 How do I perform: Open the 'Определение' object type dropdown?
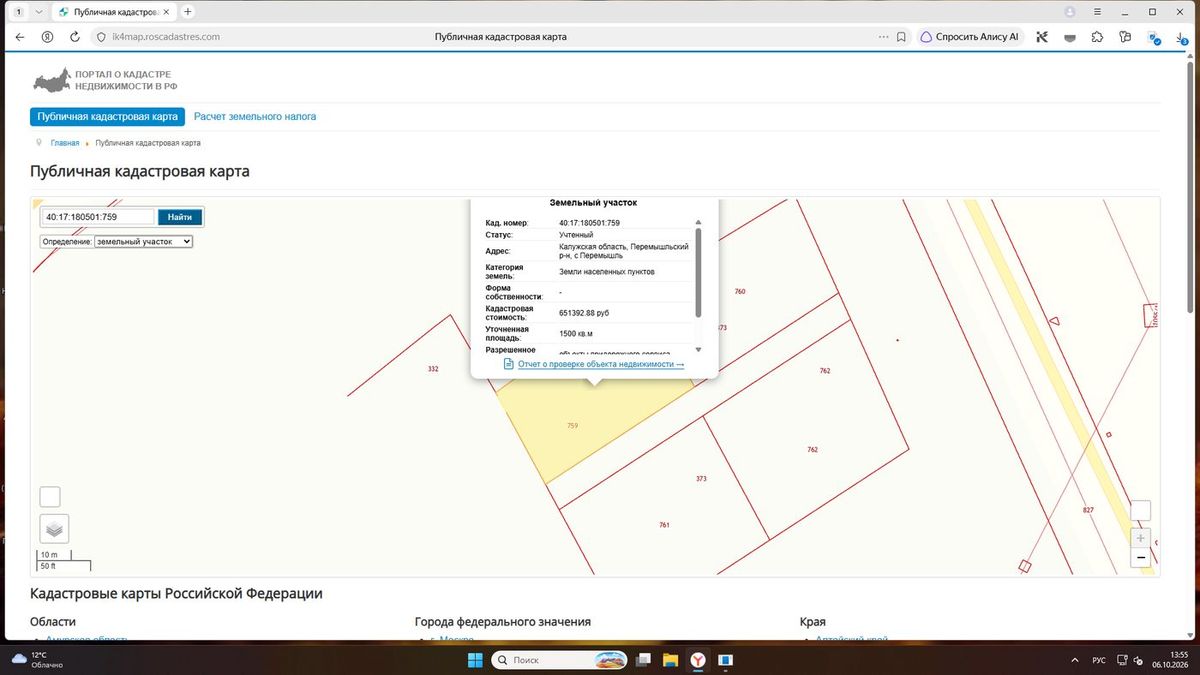[x=143, y=241]
